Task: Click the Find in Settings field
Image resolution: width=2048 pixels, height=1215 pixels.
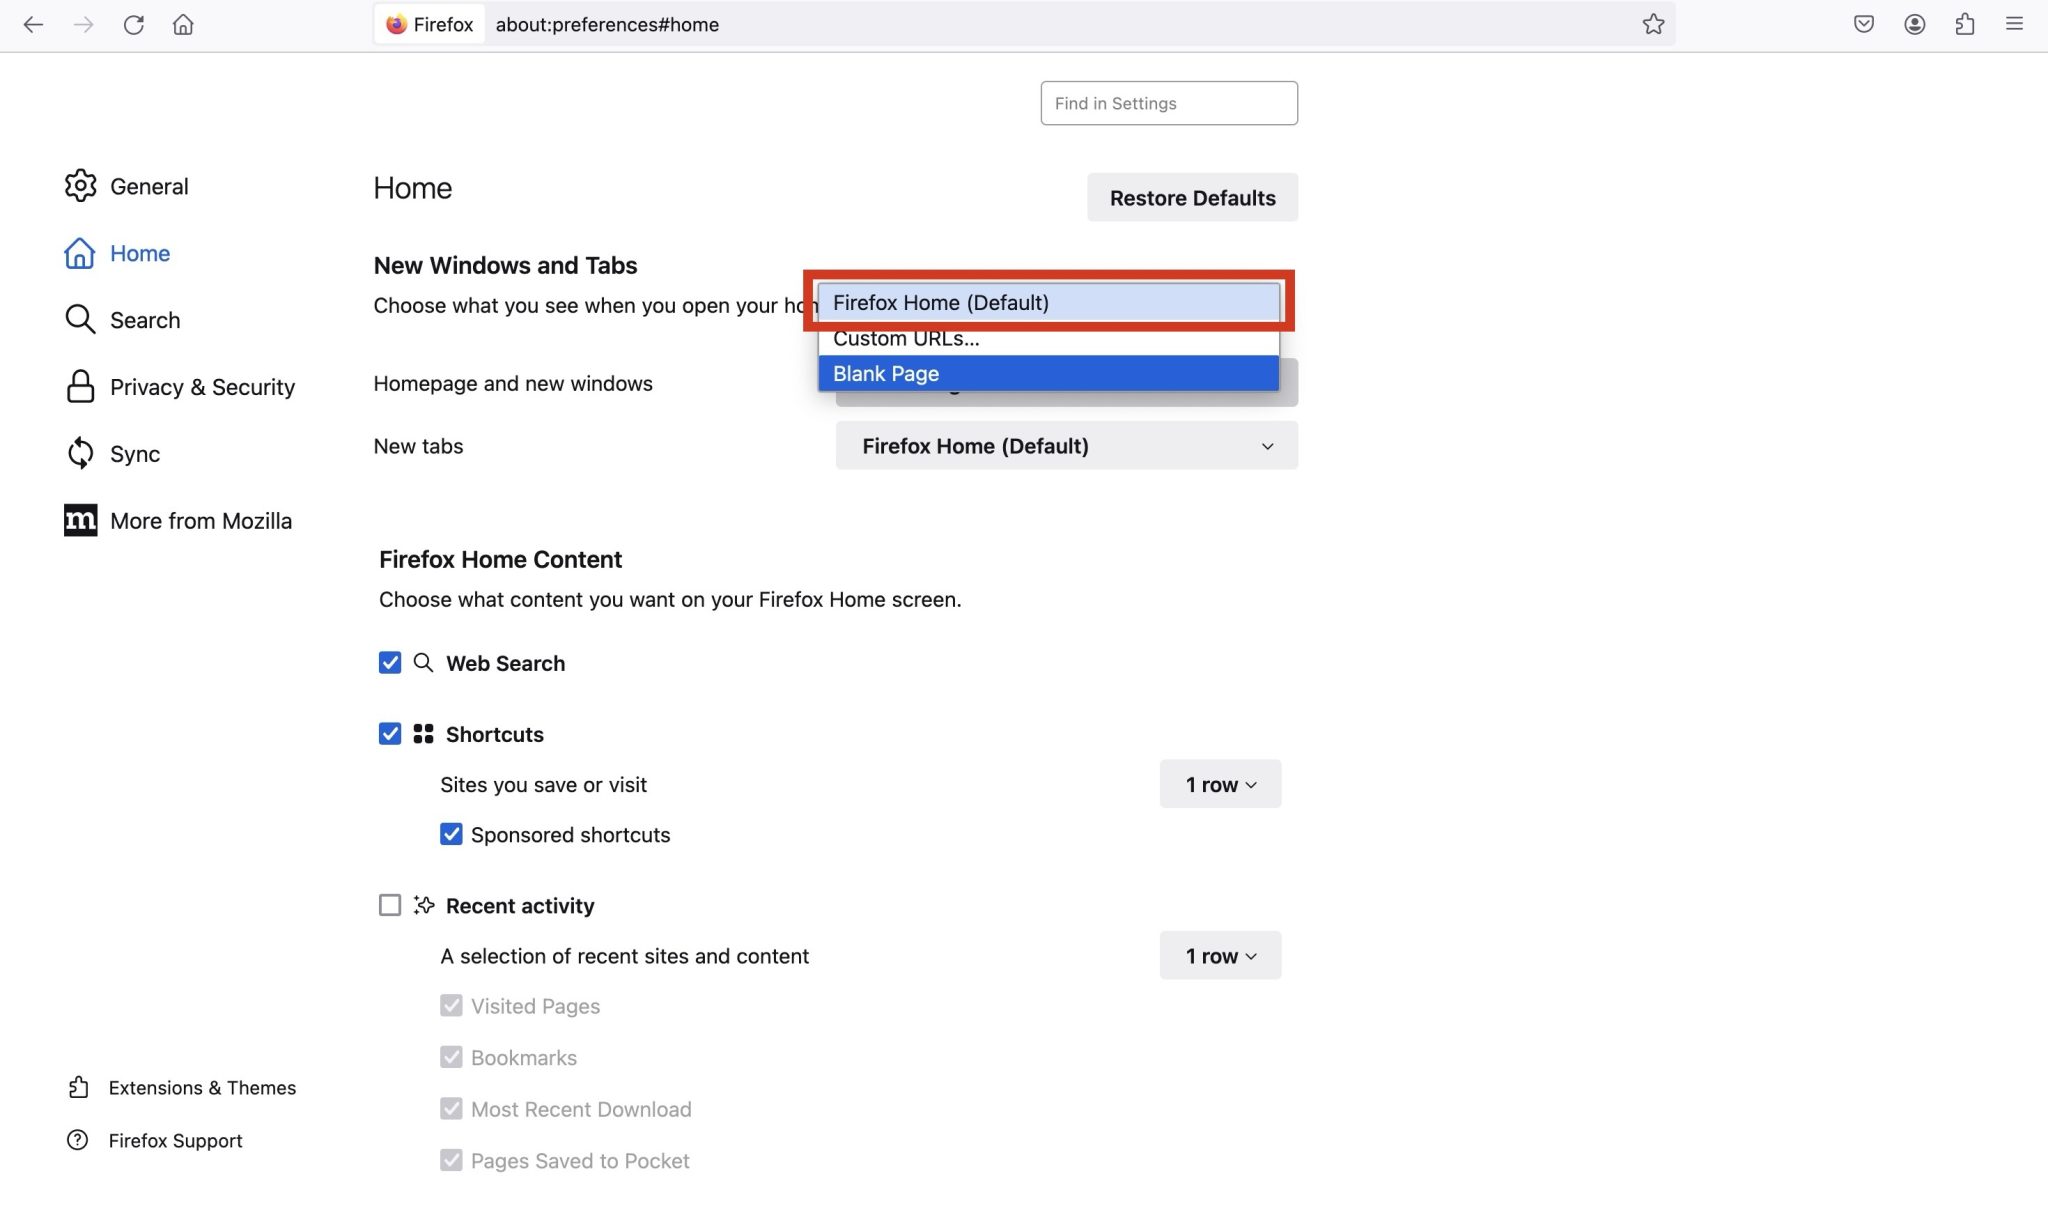Action: (1168, 103)
